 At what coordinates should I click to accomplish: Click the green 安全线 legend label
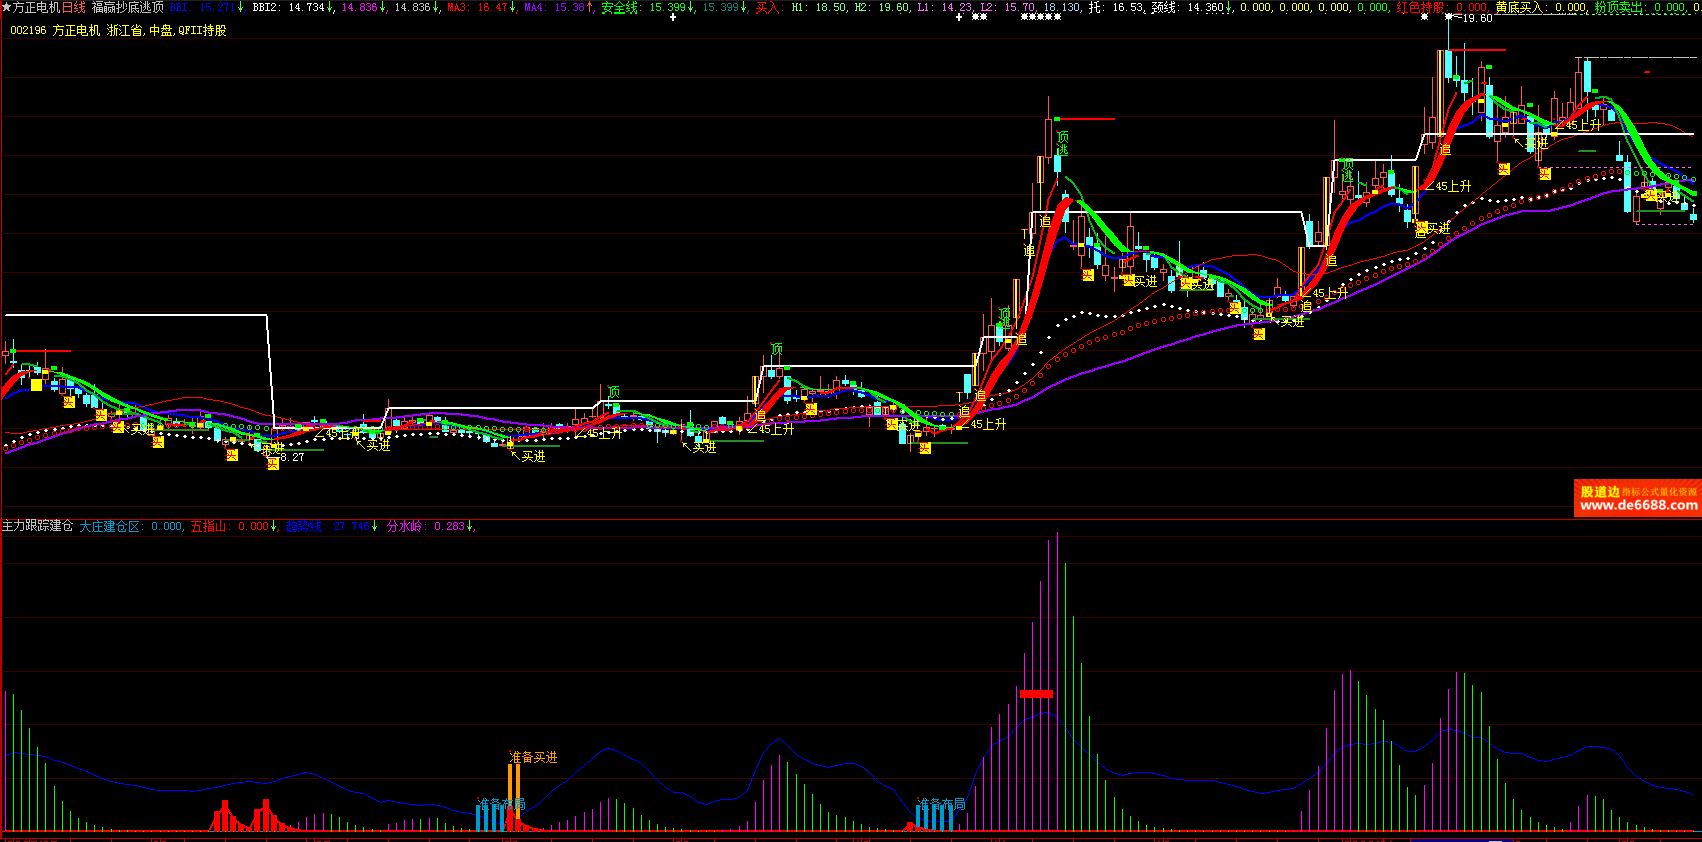click(619, 7)
